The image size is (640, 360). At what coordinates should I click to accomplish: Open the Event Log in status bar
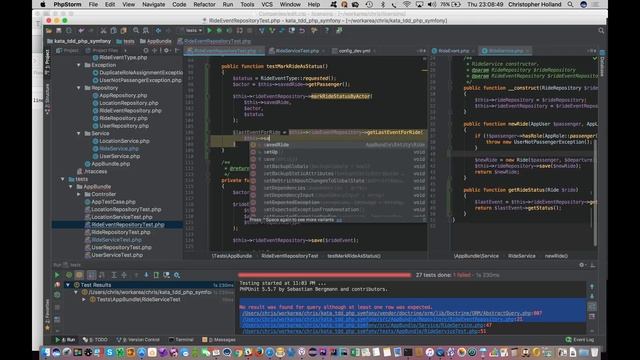tap(580, 340)
